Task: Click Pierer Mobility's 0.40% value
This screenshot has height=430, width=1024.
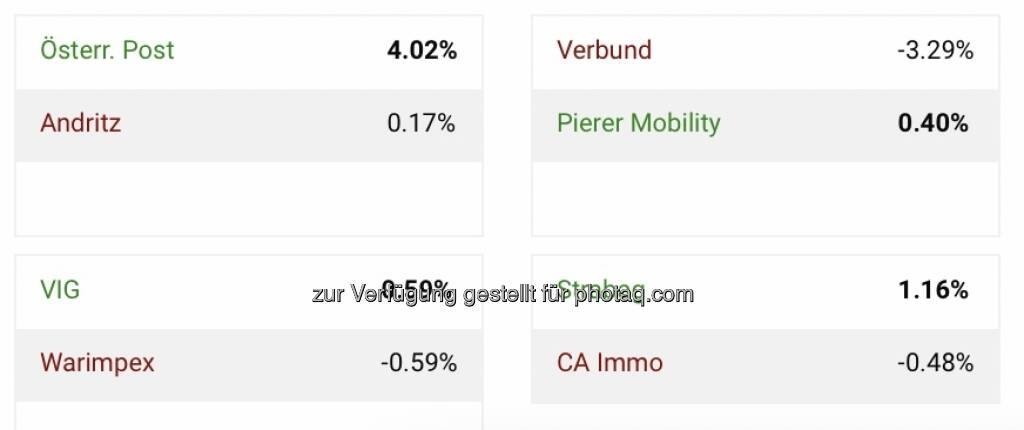Action: click(x=933, y=123)
